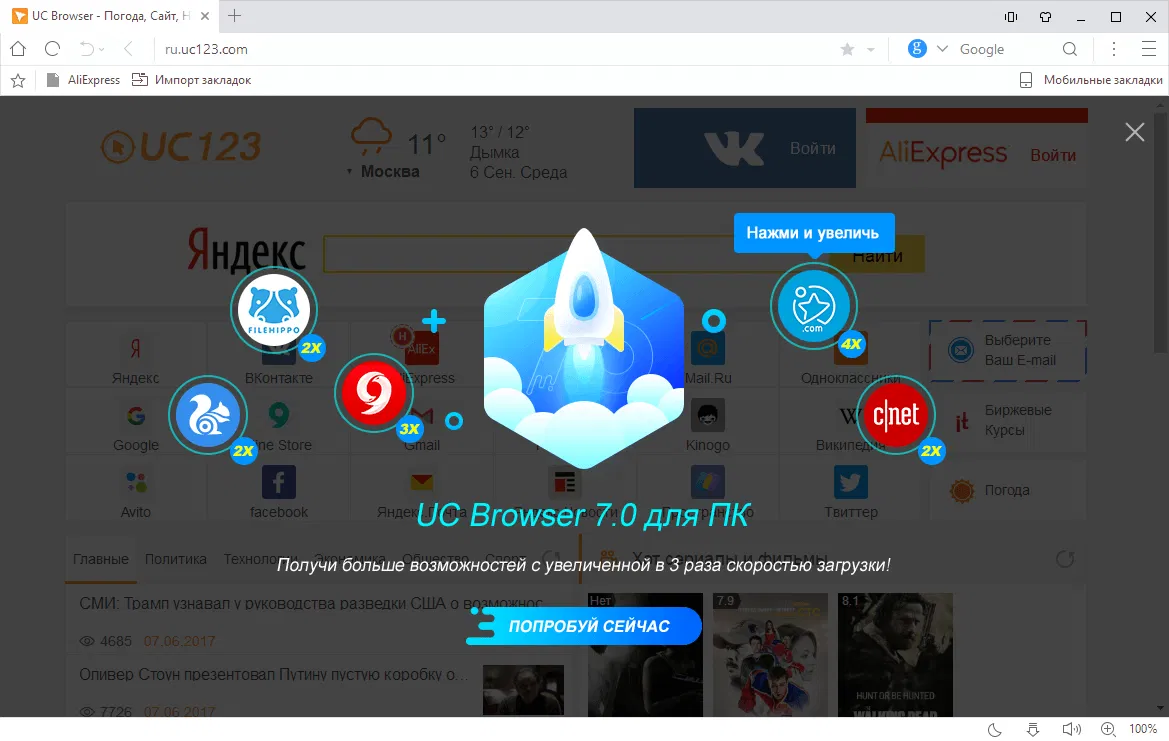Click the Нажми и увеличь tooltip
Screen dimensions: 1169x741
point(813,233)
